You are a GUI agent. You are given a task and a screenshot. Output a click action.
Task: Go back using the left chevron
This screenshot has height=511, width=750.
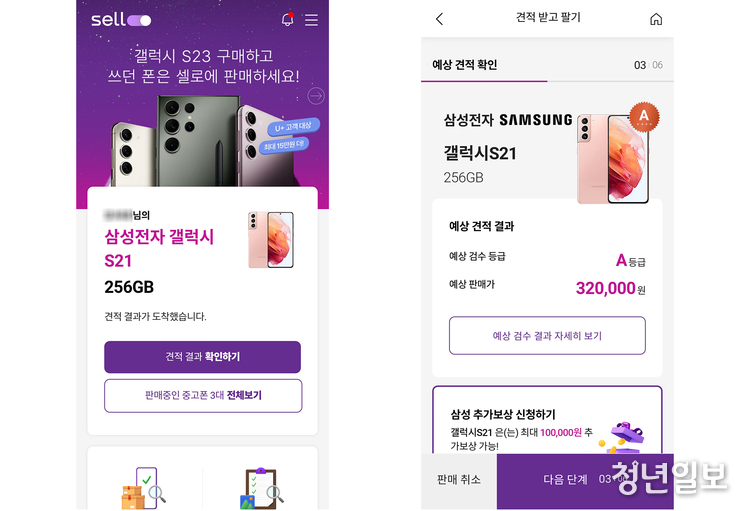coord(440,19)
